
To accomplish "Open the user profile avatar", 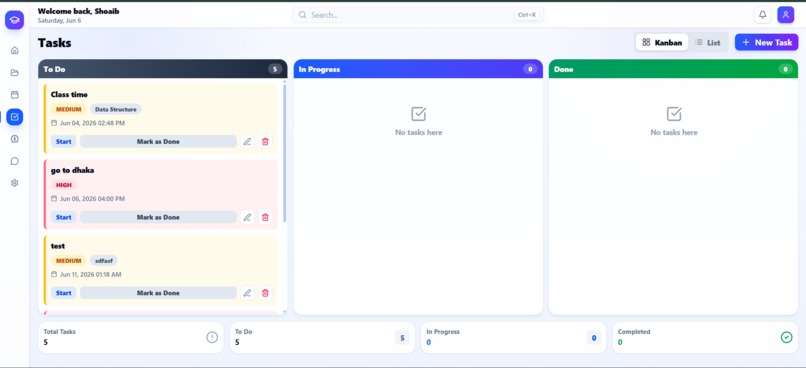I will pyautogui.click(x=785, y=15).
